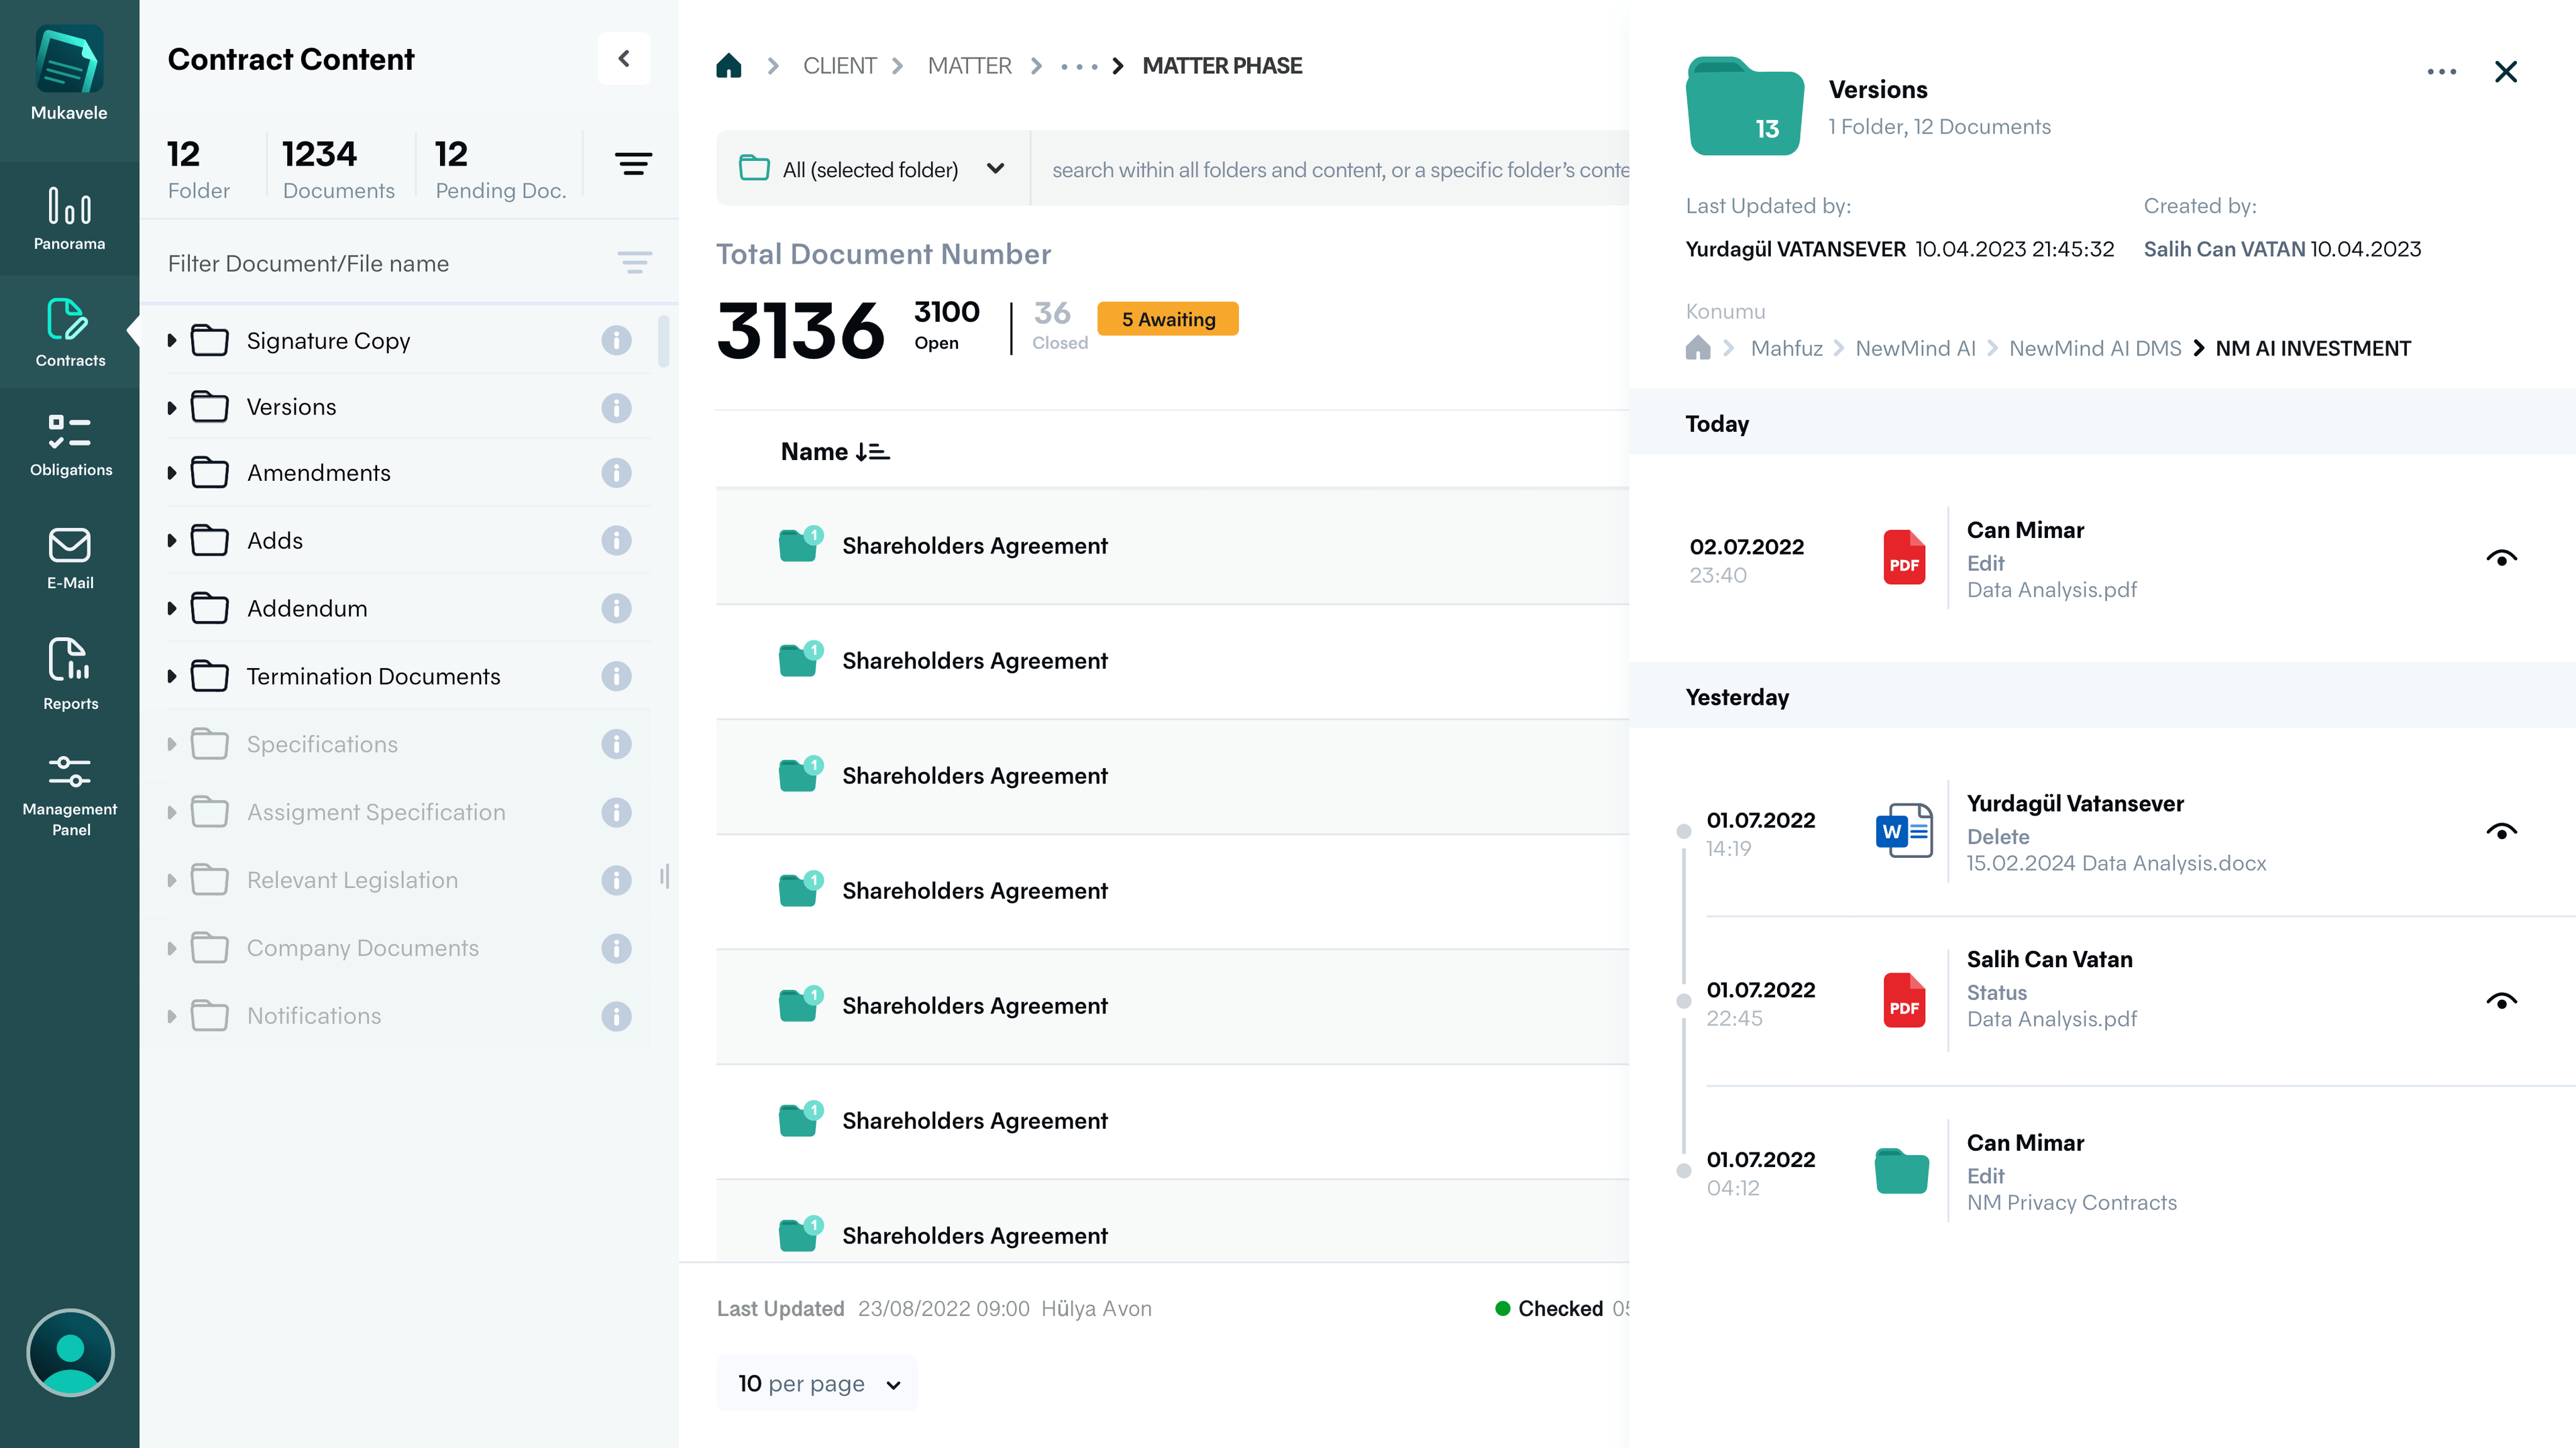
Task: Toggle eye icon for Salih Can Vatan status entry
Action: pyautogui.click(x=2501, y=1001)
